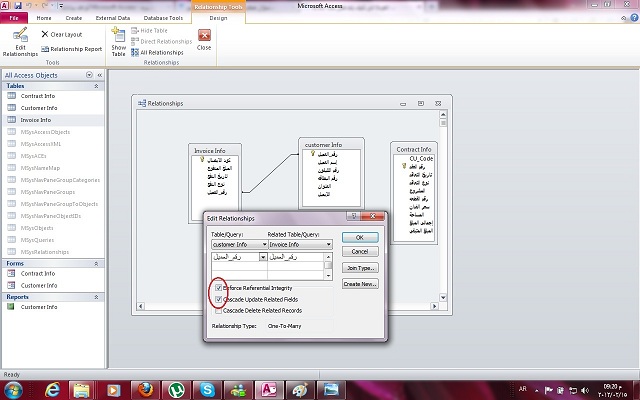Open the External Data tab
Image resolution: width=640 pixels, height=400 pixels.
click(x=113, y=18)
